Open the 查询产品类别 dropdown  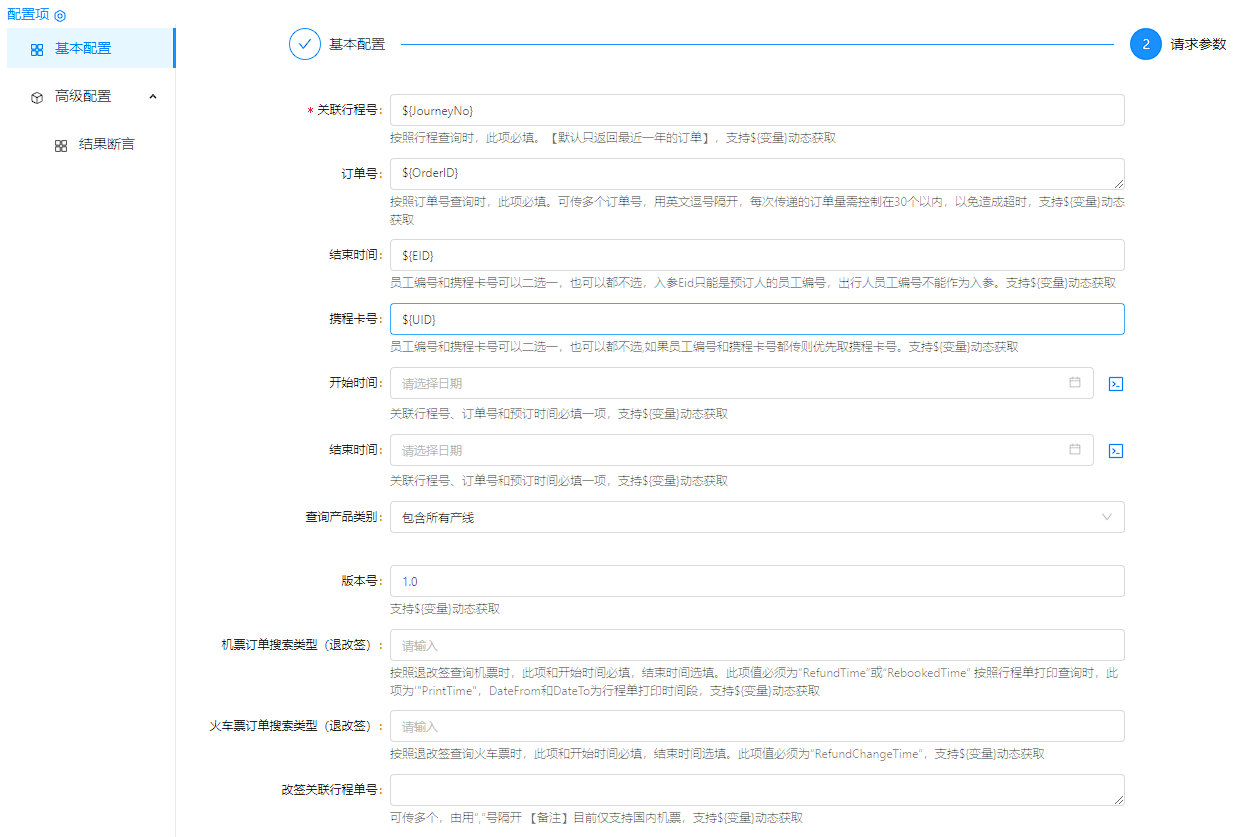point(756,517)
